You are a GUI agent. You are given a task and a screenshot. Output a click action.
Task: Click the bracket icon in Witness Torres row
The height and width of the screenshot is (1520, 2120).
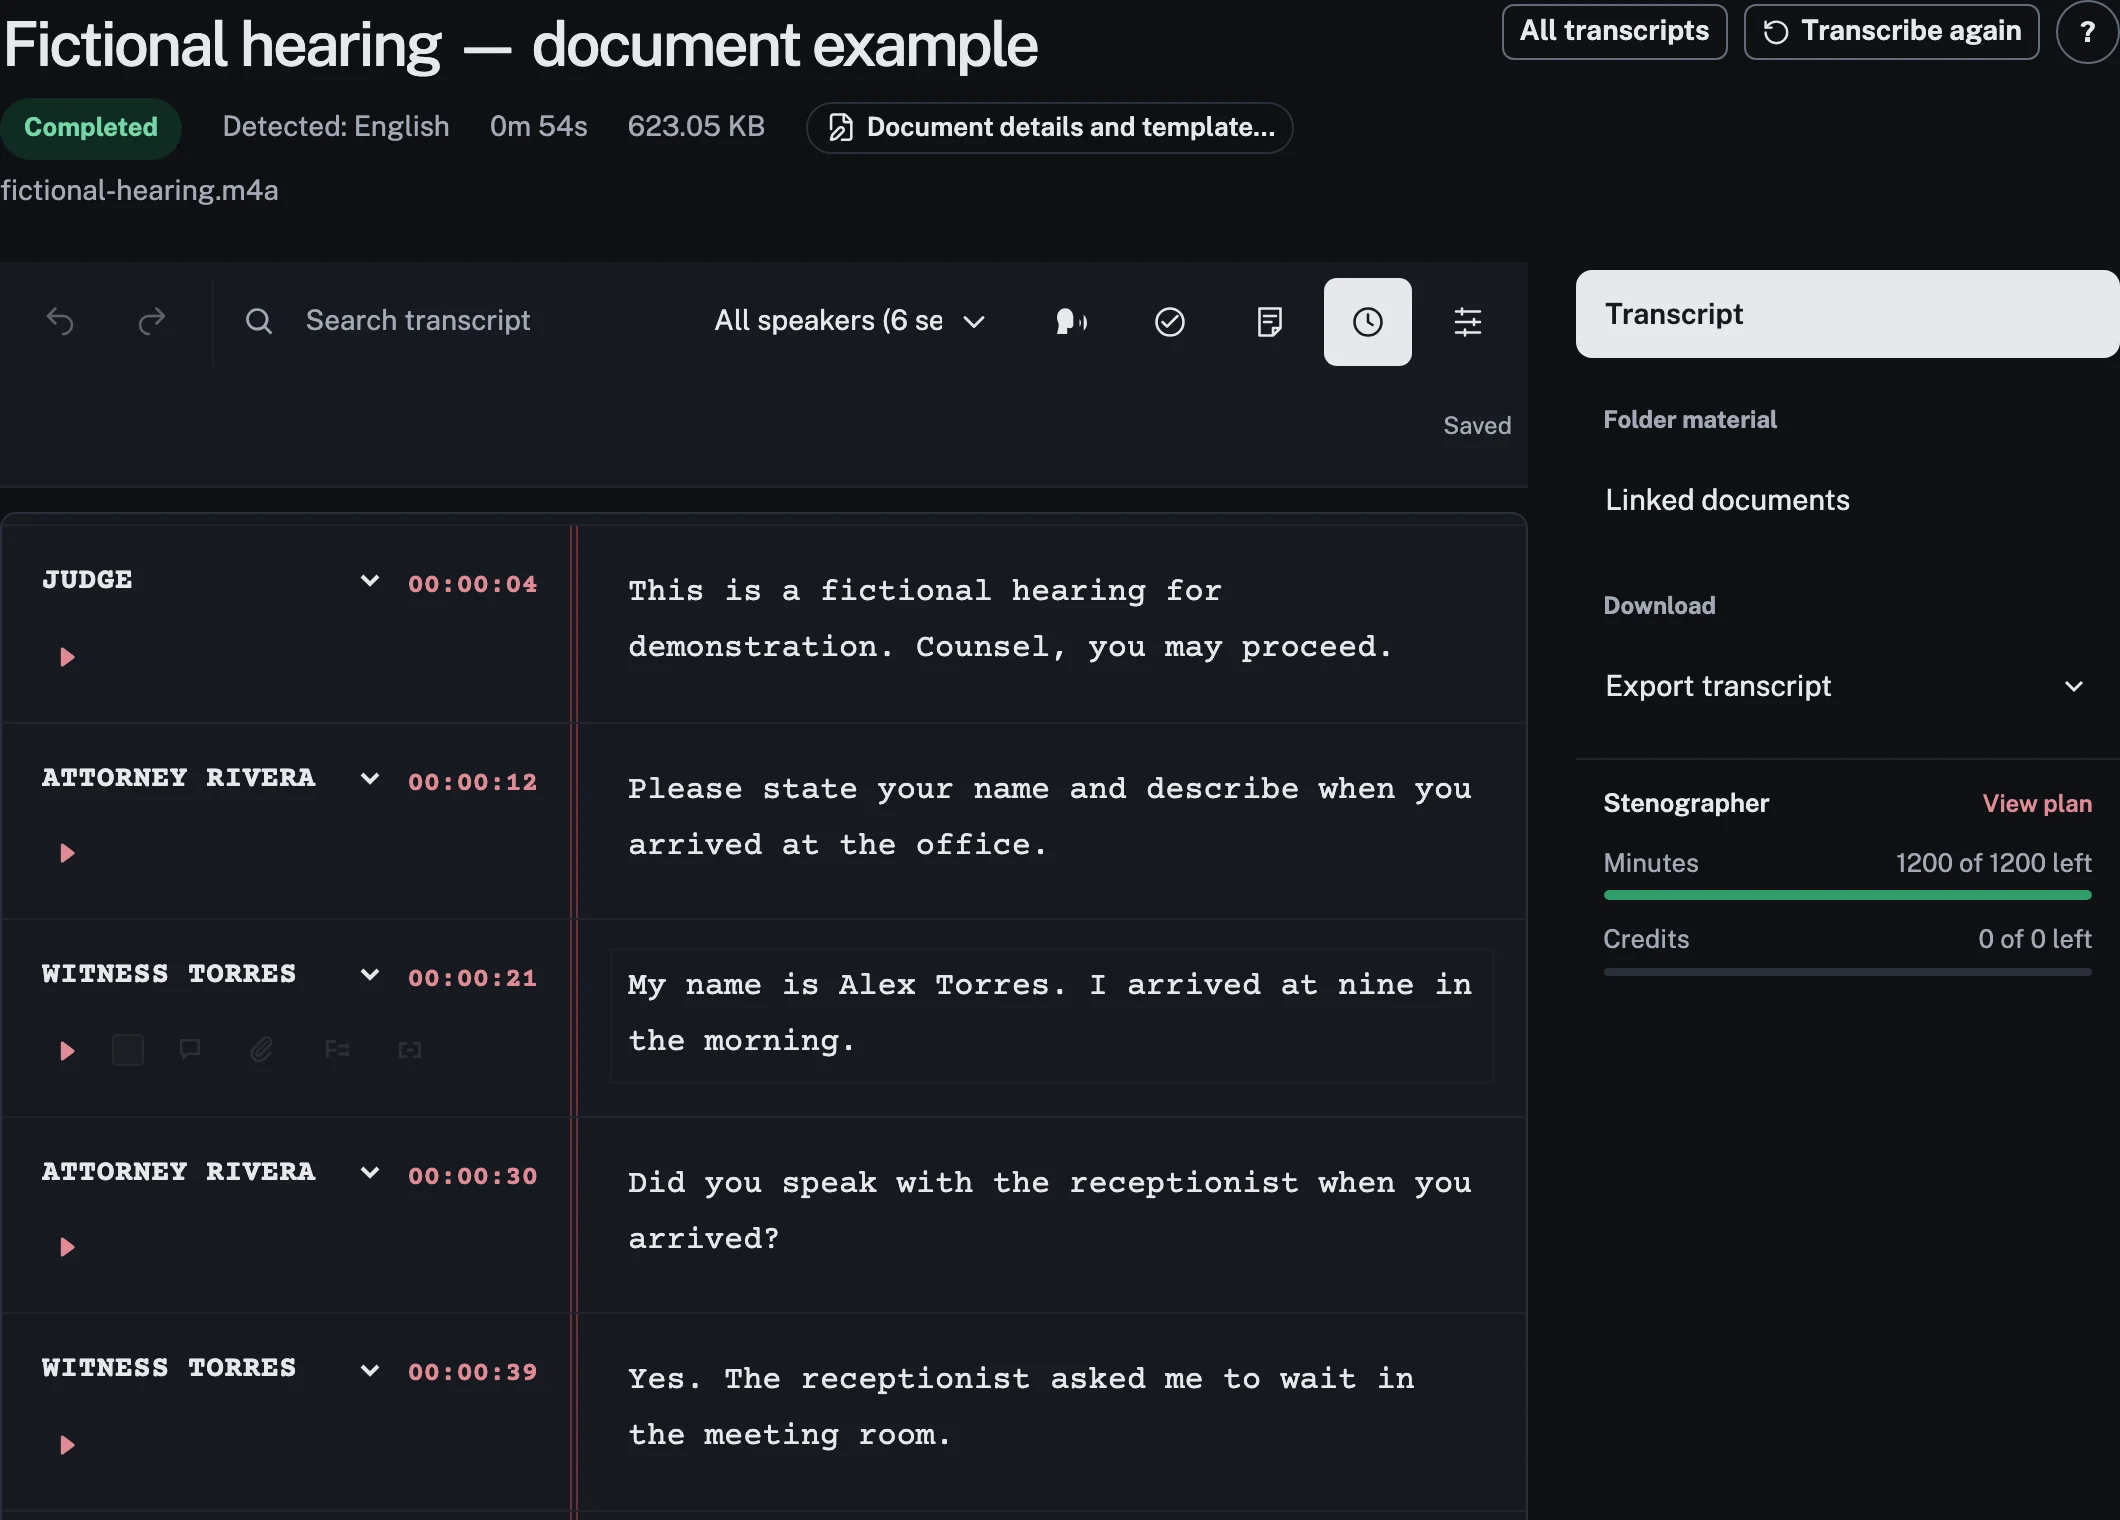[410, 1049]
